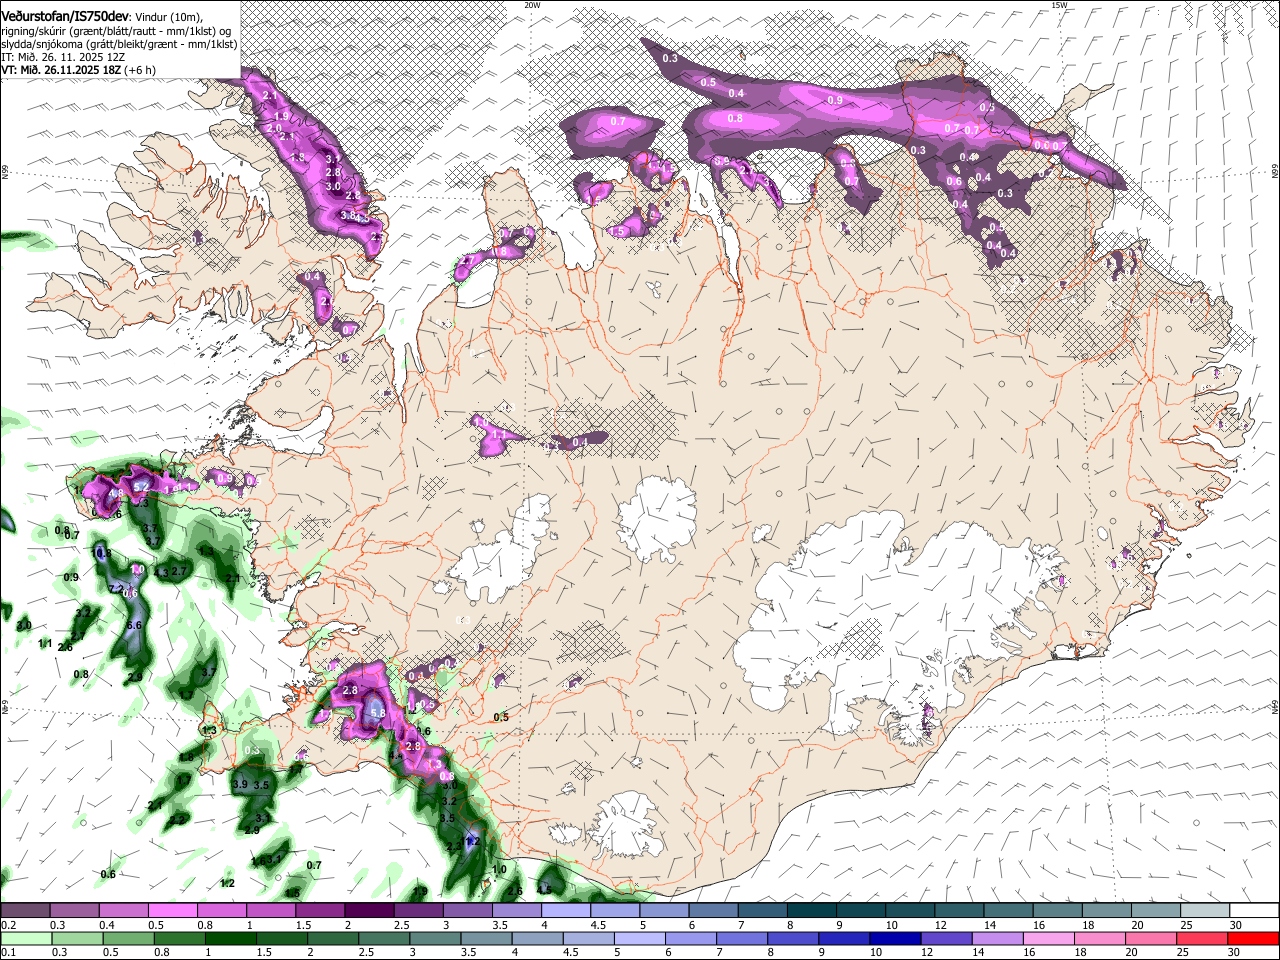1280x960 pixels.
Task: Pick the palest green 0.1 legend swatch
Action: click(25, 938)
